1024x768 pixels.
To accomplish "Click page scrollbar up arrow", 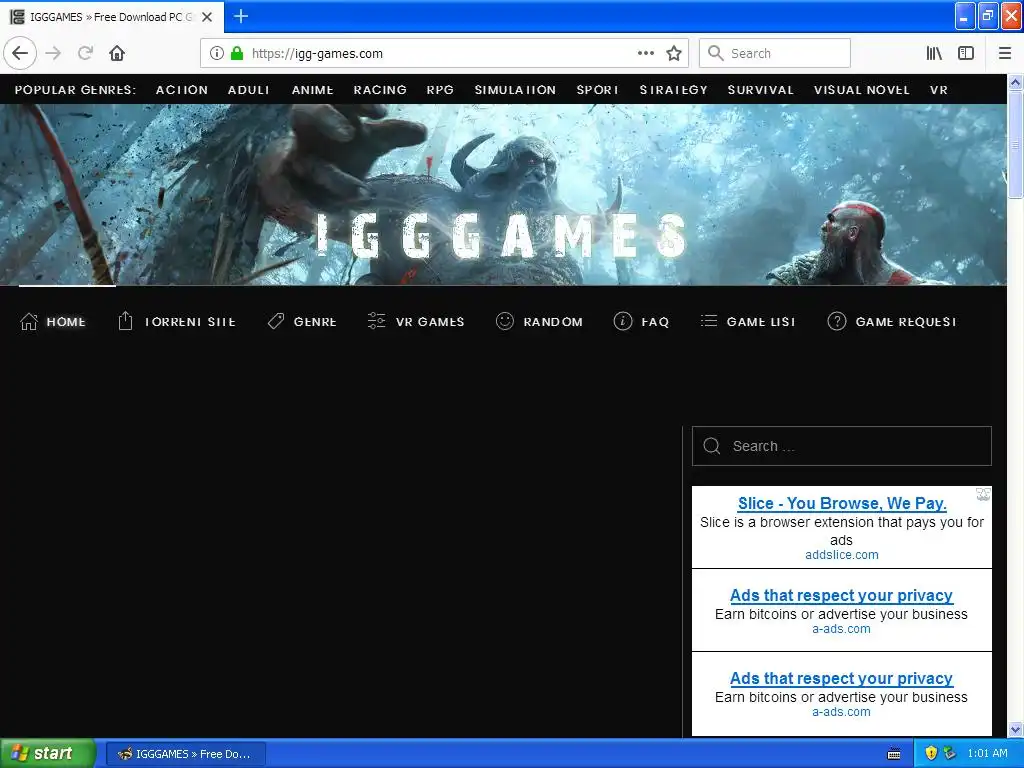I will click(x=1016, y=83).
